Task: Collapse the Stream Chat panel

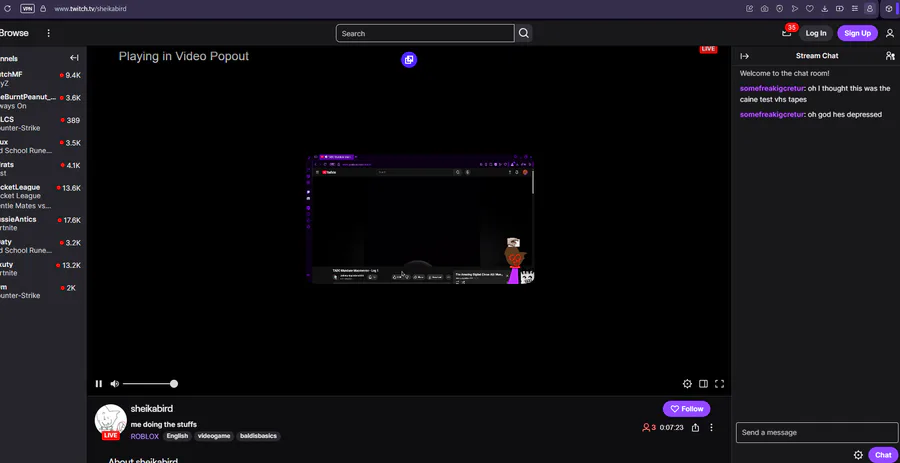Action: point(744,56)
